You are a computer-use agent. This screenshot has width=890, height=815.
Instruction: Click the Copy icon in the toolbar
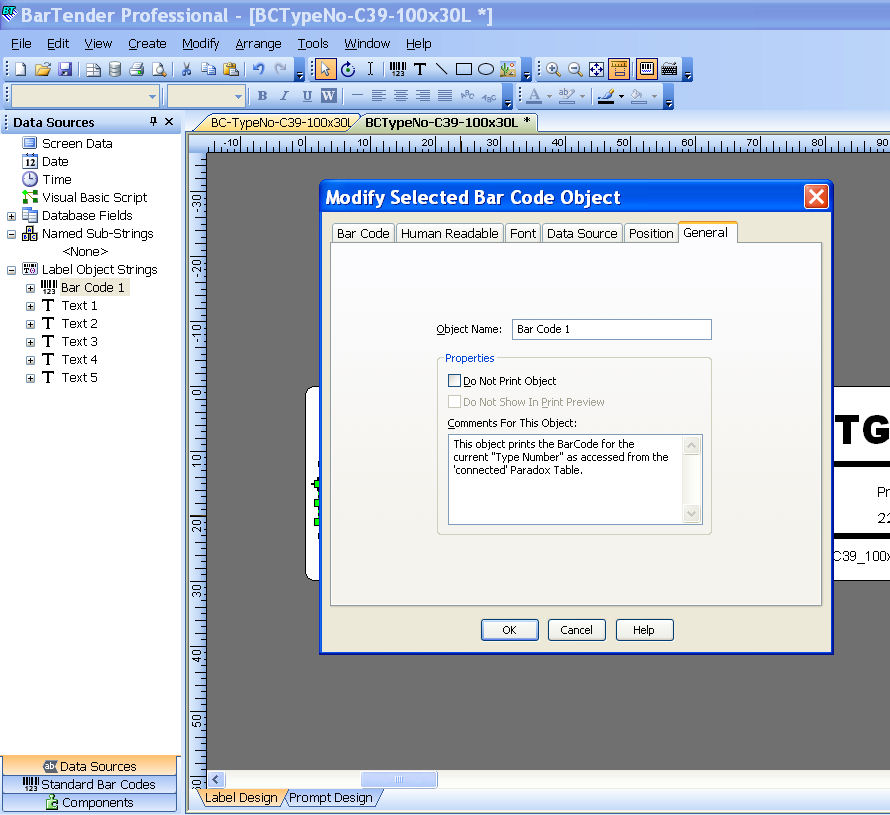pos(208,69)
